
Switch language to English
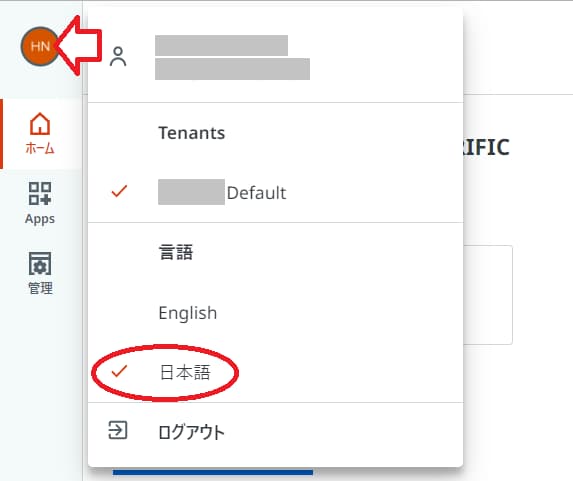pos(276,313)
